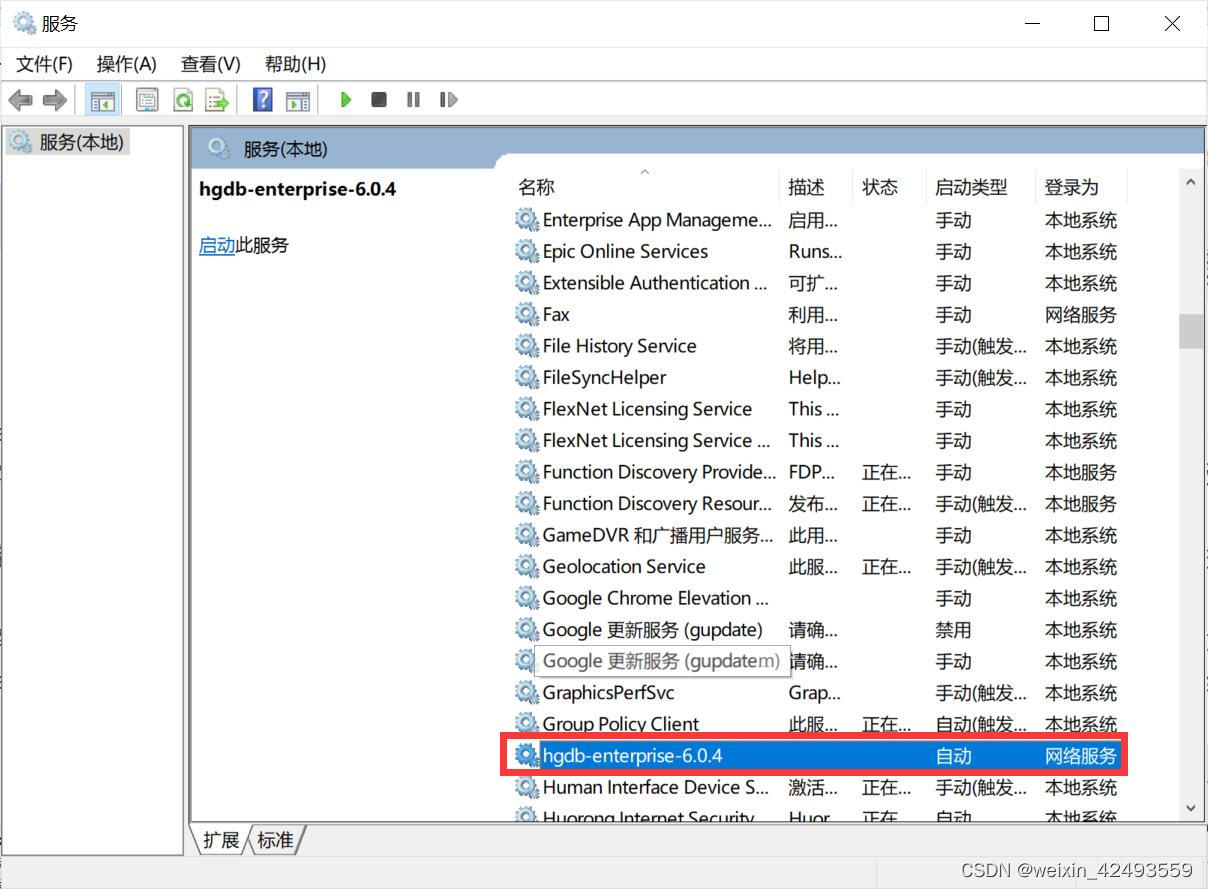The image size is (1208, 889).
Task: Click the 禁用 startup type of gupdate
Action: pyautogui.click(x=953, y=630)
